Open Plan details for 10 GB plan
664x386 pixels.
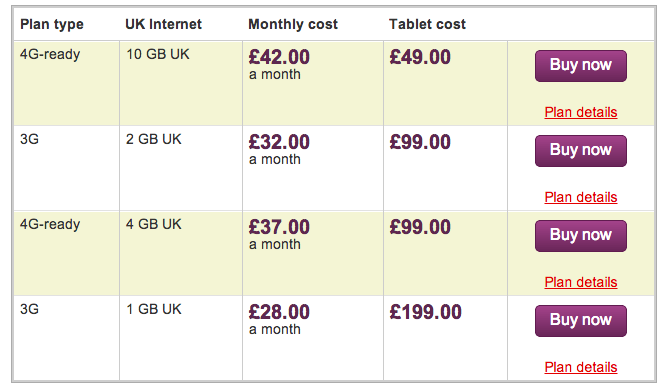pyautogui.click(x=581, y=112)
